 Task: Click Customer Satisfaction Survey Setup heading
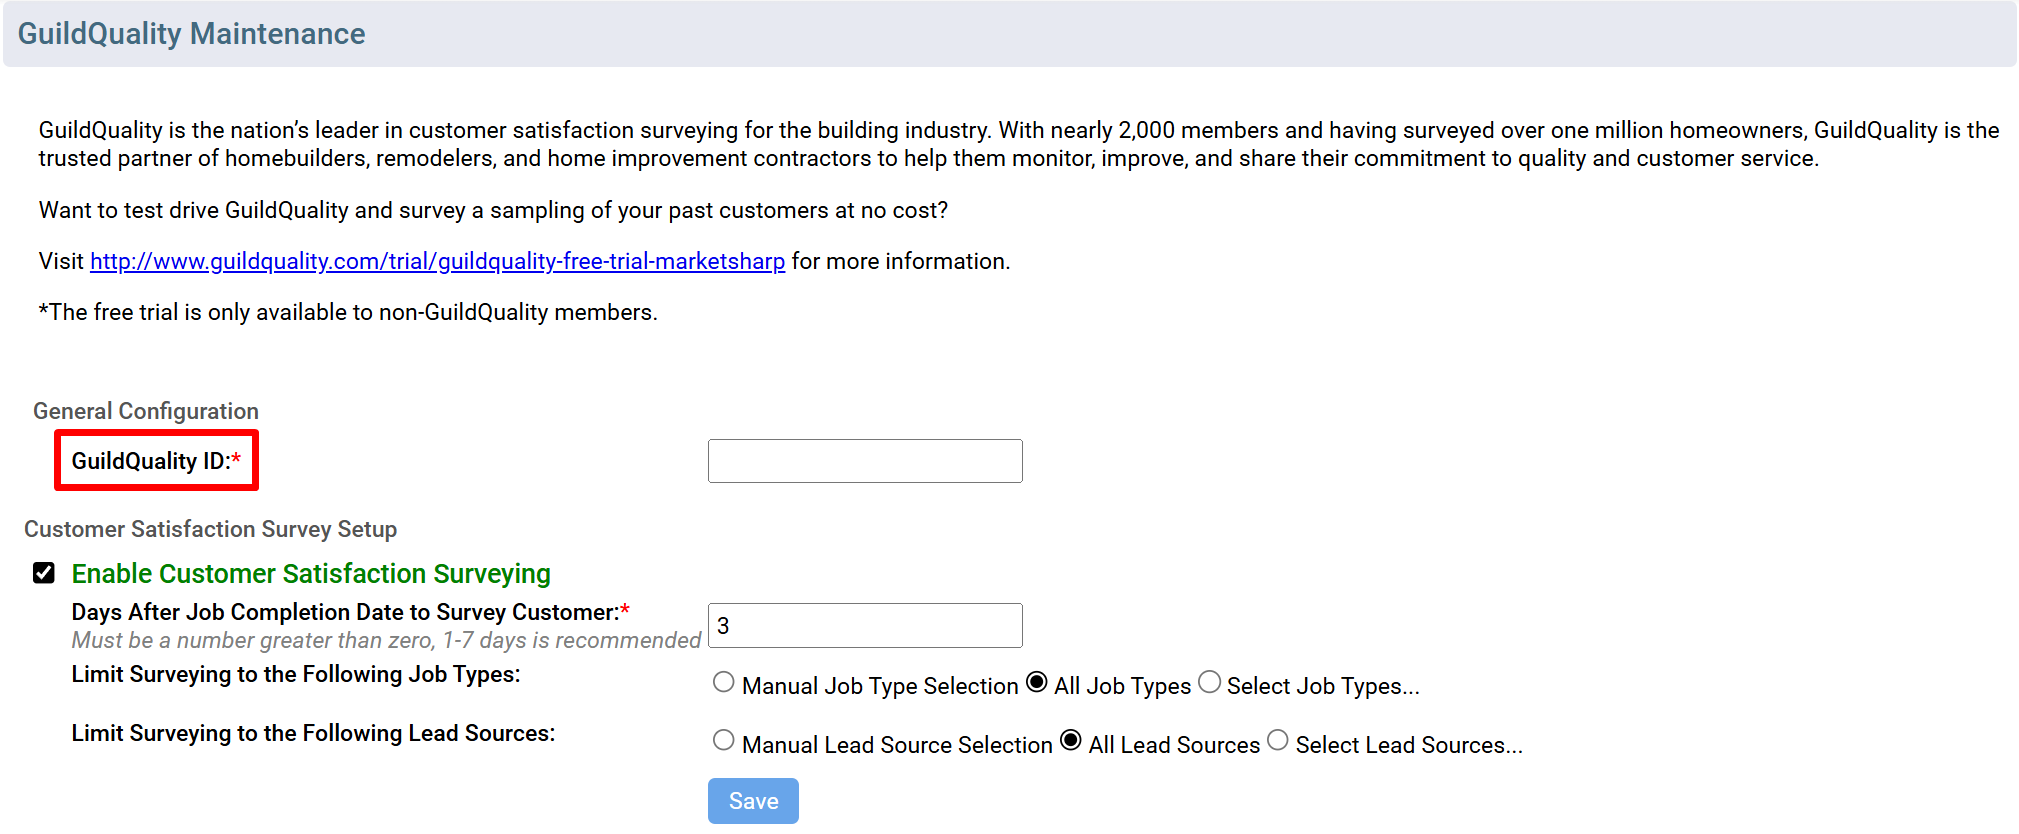pos(211,529)
